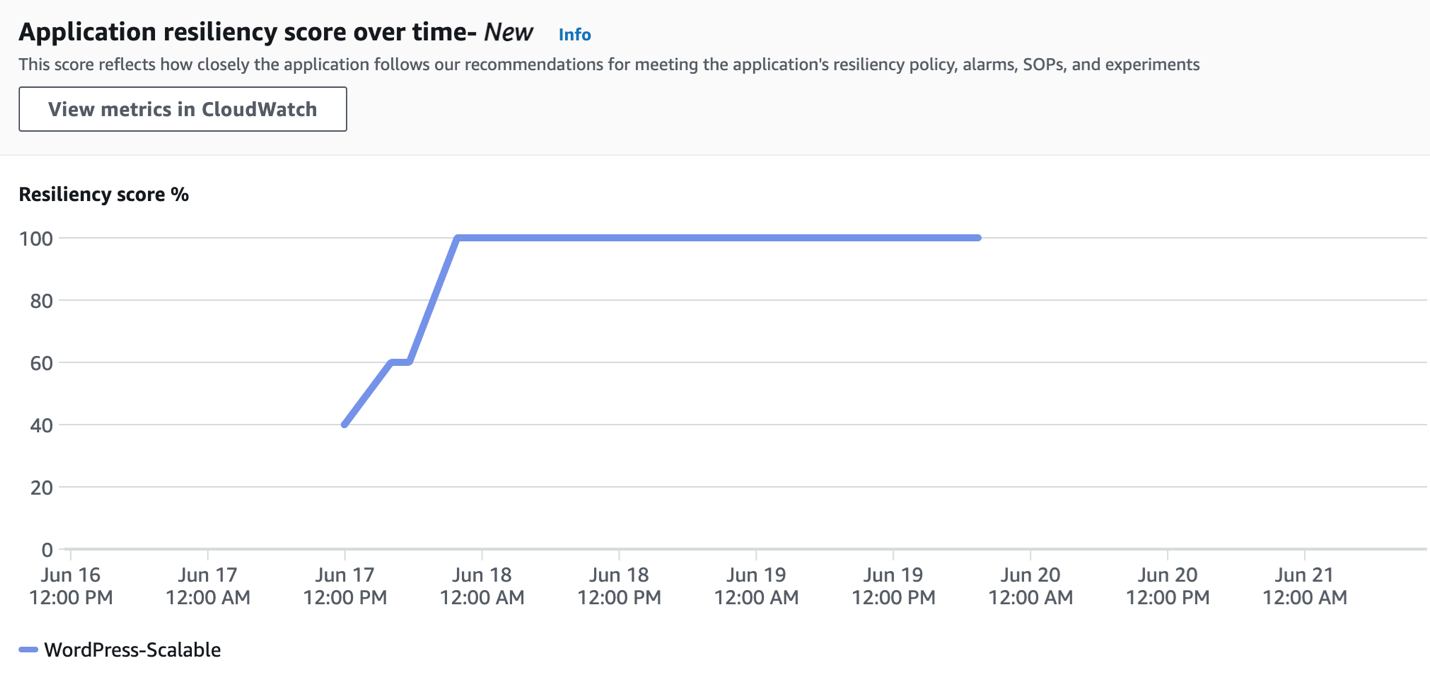Screen dimensions: 1430x678
Task: Click the WordPress-Scalable legend color marker
Action: point(30,649)
